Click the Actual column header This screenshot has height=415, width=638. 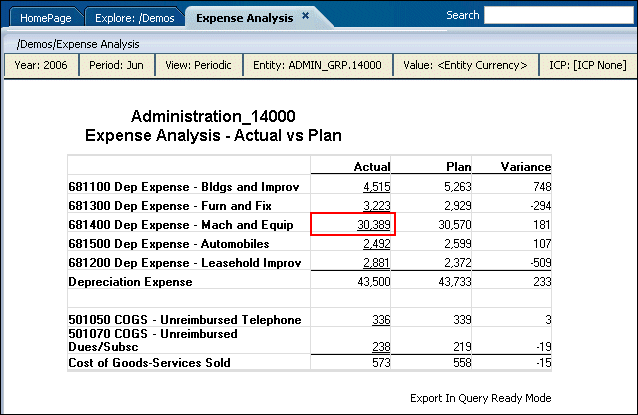pos(372,167)
